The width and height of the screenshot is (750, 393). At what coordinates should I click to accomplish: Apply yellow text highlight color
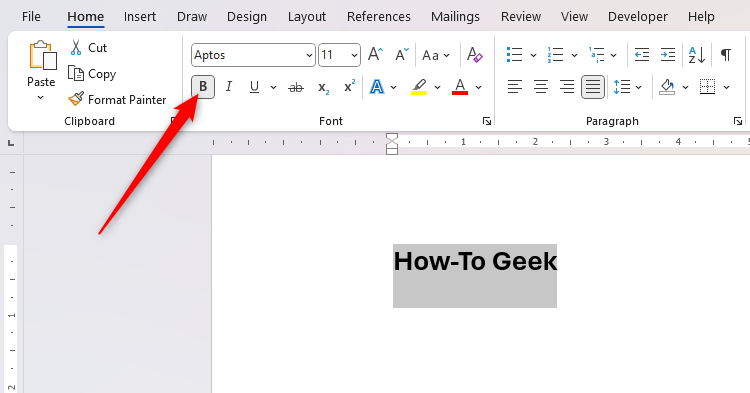(419, 87)
